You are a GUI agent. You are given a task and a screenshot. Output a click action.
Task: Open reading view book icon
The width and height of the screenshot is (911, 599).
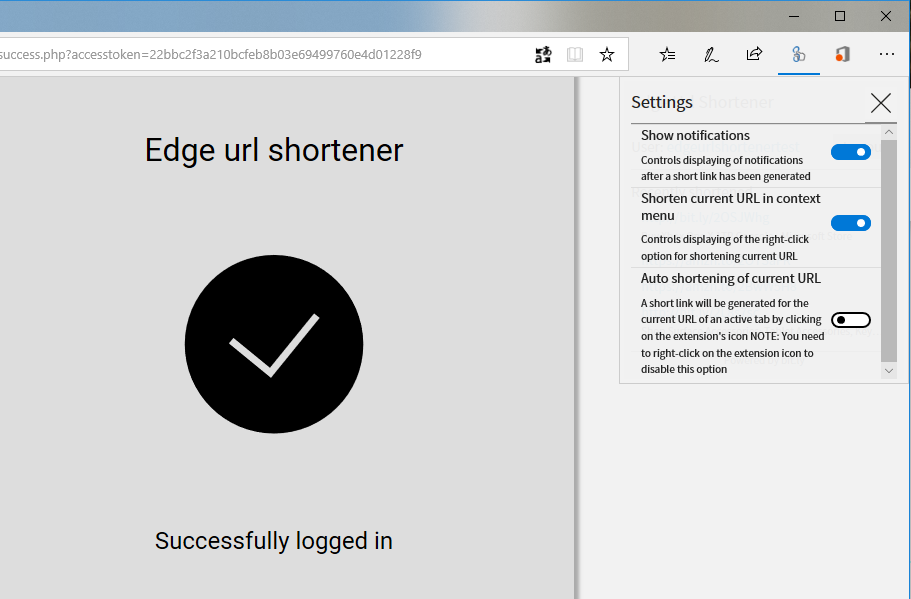pyautogui.click(x=575, y=55)
